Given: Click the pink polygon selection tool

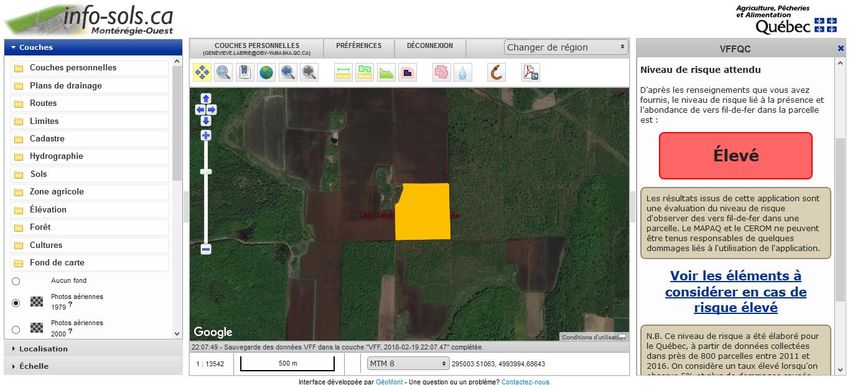Looking at the screenshot, I should click(441, 72).
